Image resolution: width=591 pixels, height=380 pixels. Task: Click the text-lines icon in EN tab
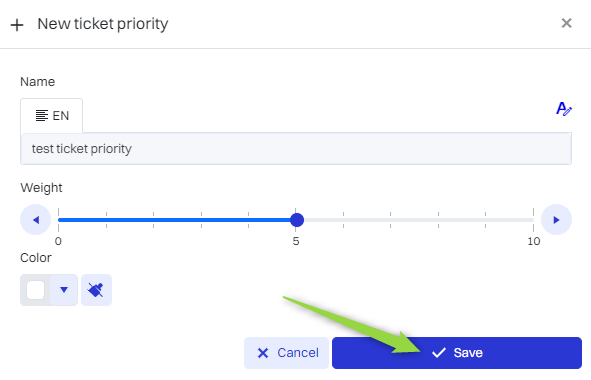41,116
